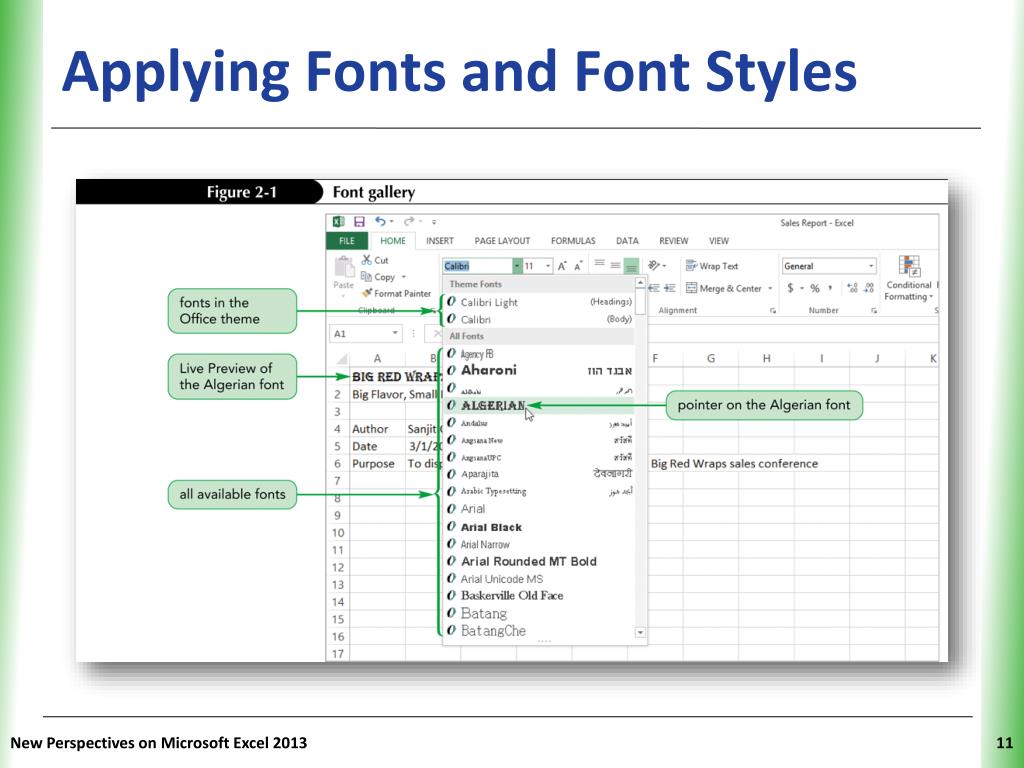Switch to the PAGE LAYOUT tab
The image size is (1024, 768).
click(502, 241)
